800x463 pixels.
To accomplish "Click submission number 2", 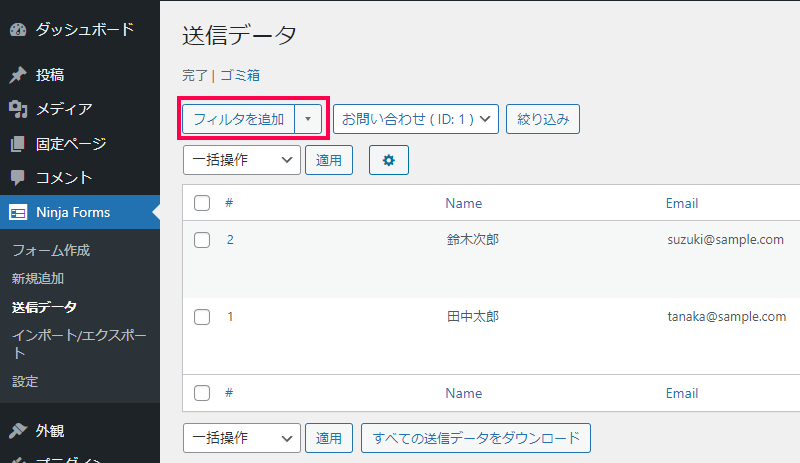I will (231, 240).
